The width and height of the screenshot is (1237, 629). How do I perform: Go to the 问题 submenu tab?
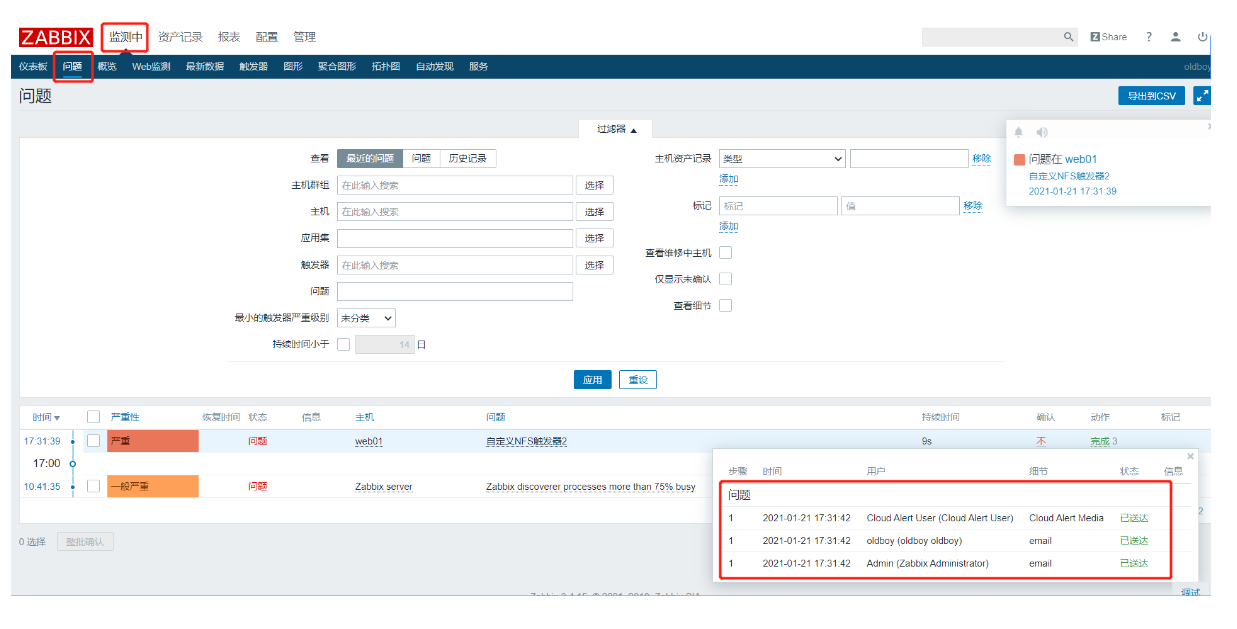[72, 67]
